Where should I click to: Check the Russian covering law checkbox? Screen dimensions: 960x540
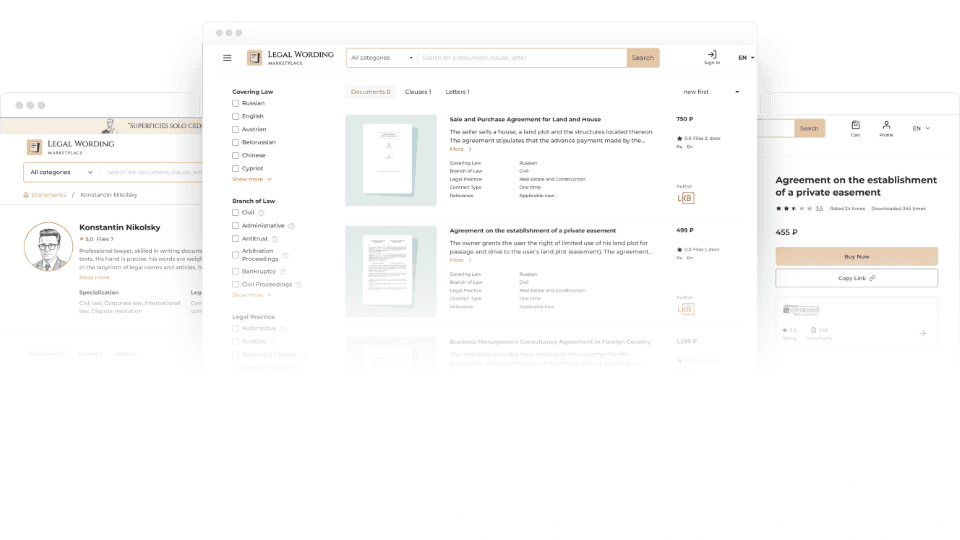coord(236,103)
